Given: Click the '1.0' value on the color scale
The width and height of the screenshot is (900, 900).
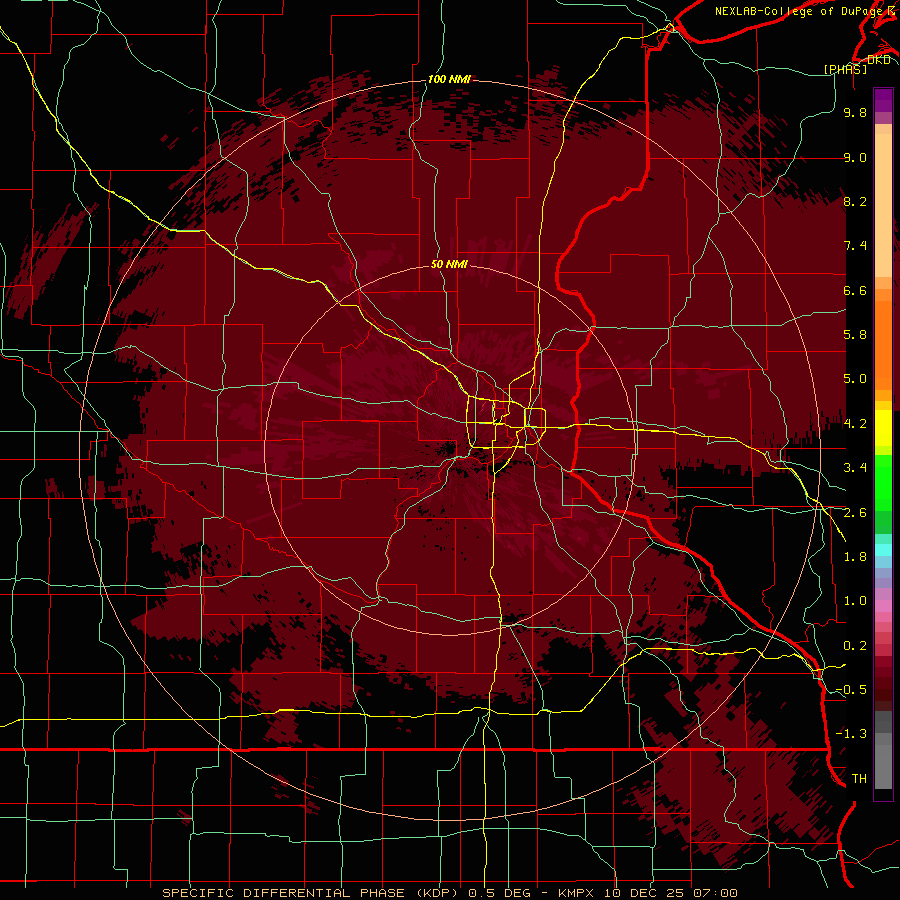Looking at the screenshot, I should (855, 601).
